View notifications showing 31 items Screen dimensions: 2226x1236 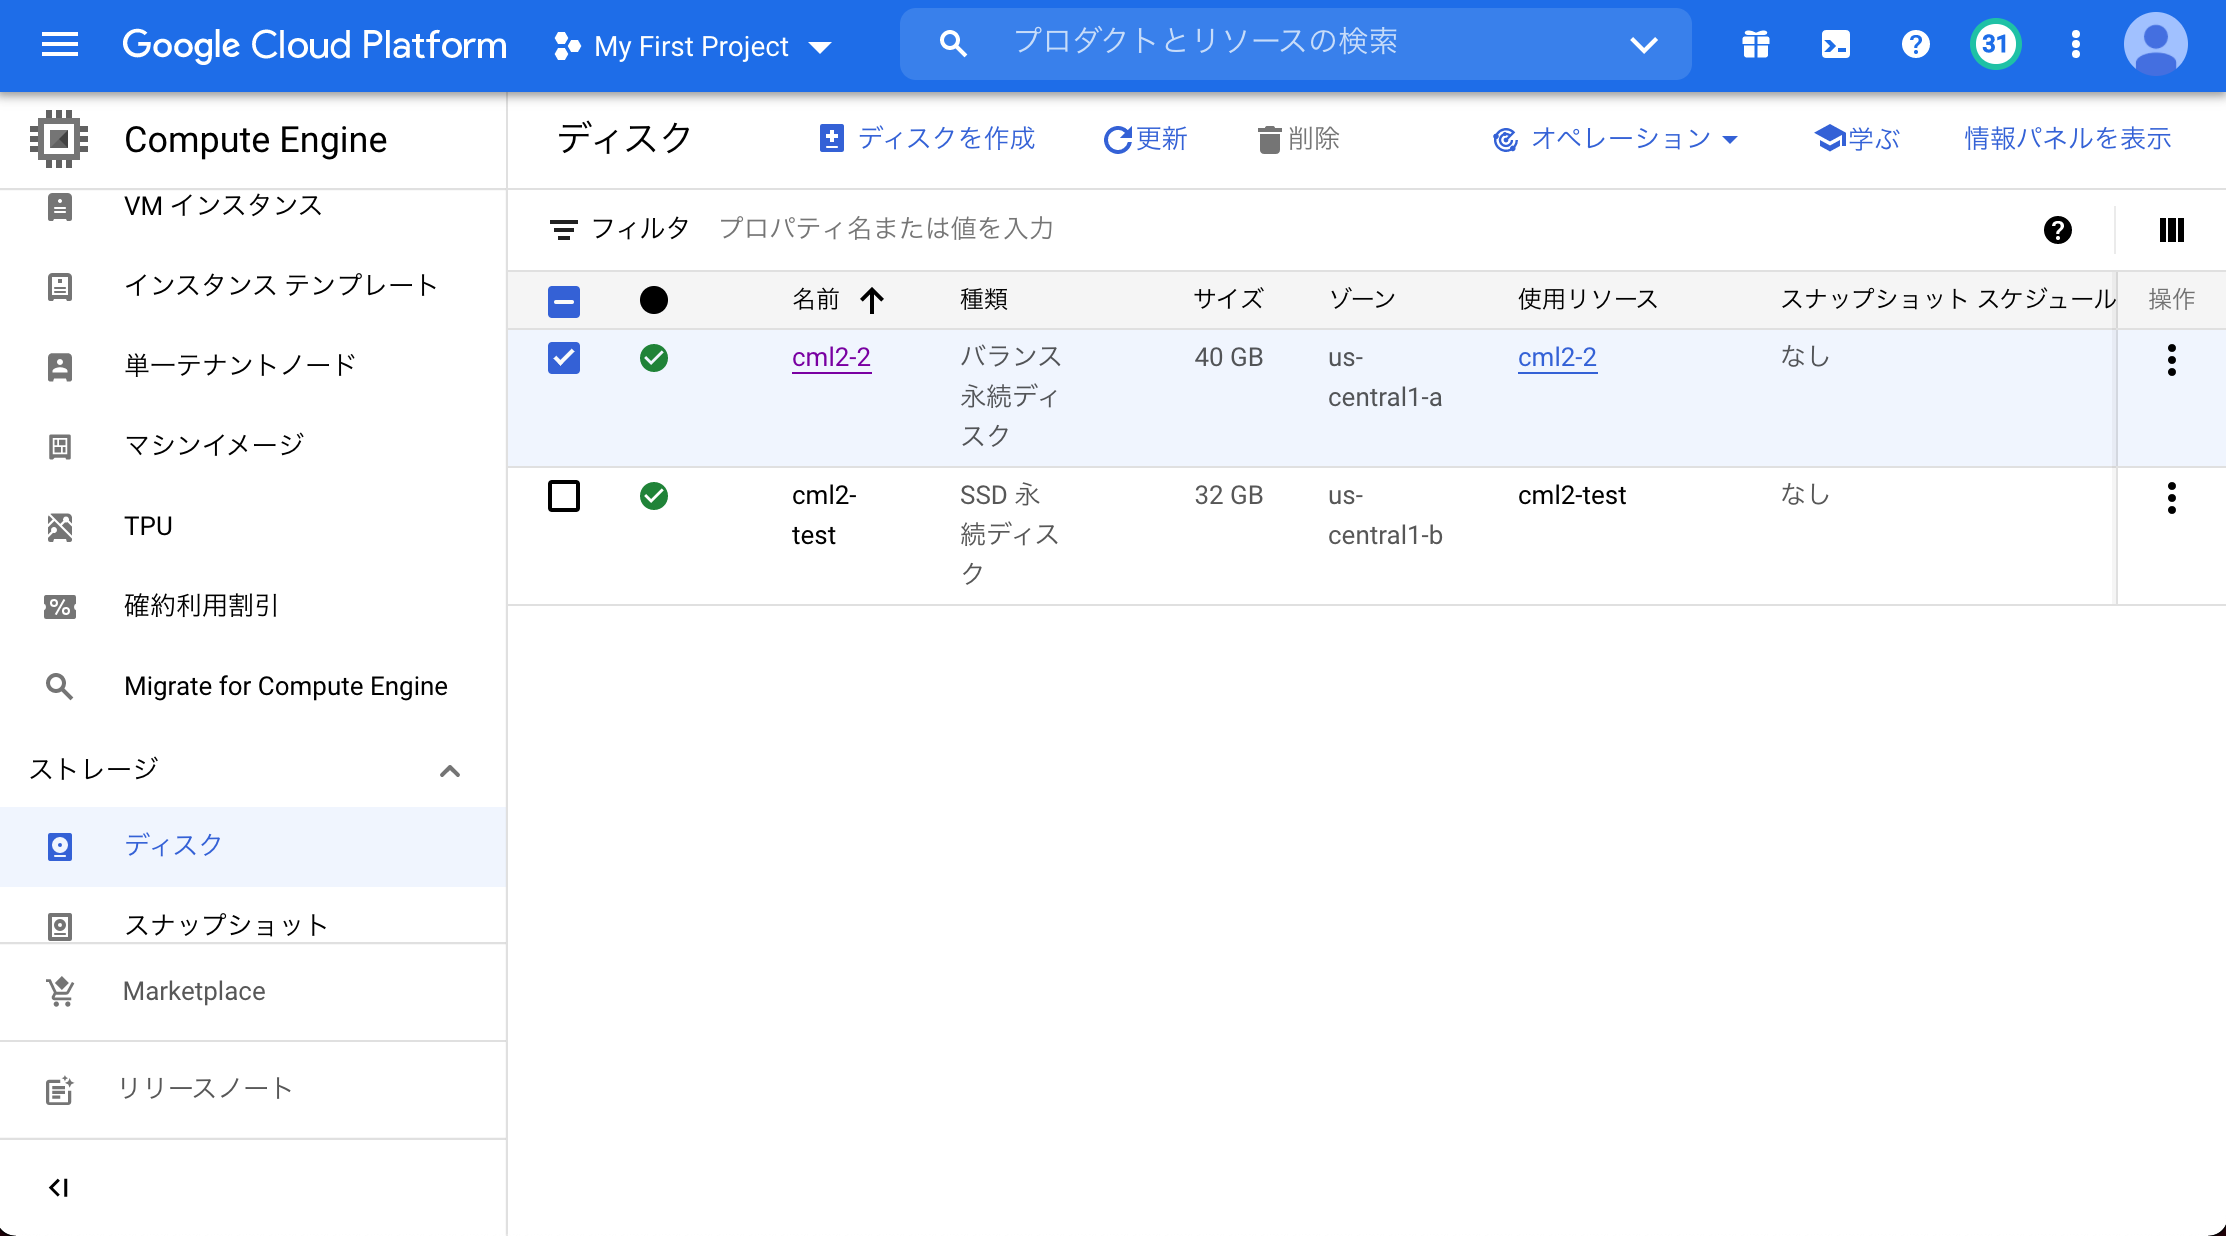click(x=1994, y=44)
